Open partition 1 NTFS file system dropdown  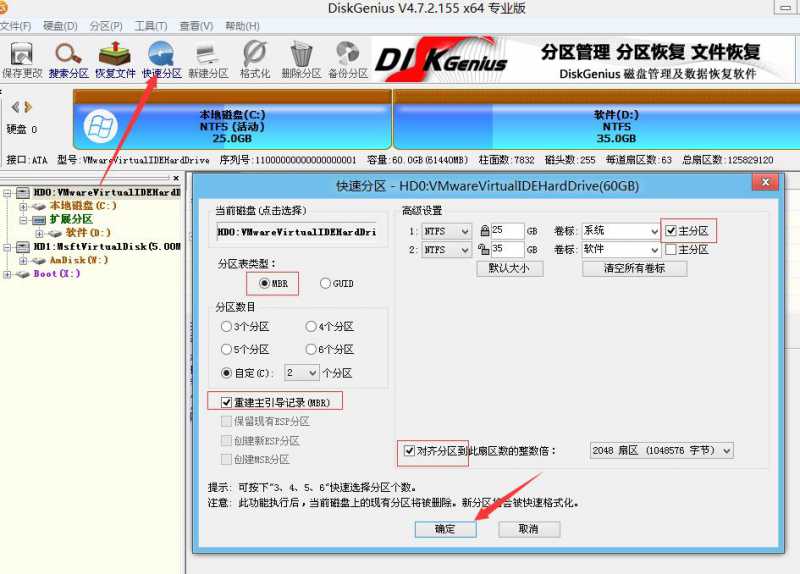(446, 232)
